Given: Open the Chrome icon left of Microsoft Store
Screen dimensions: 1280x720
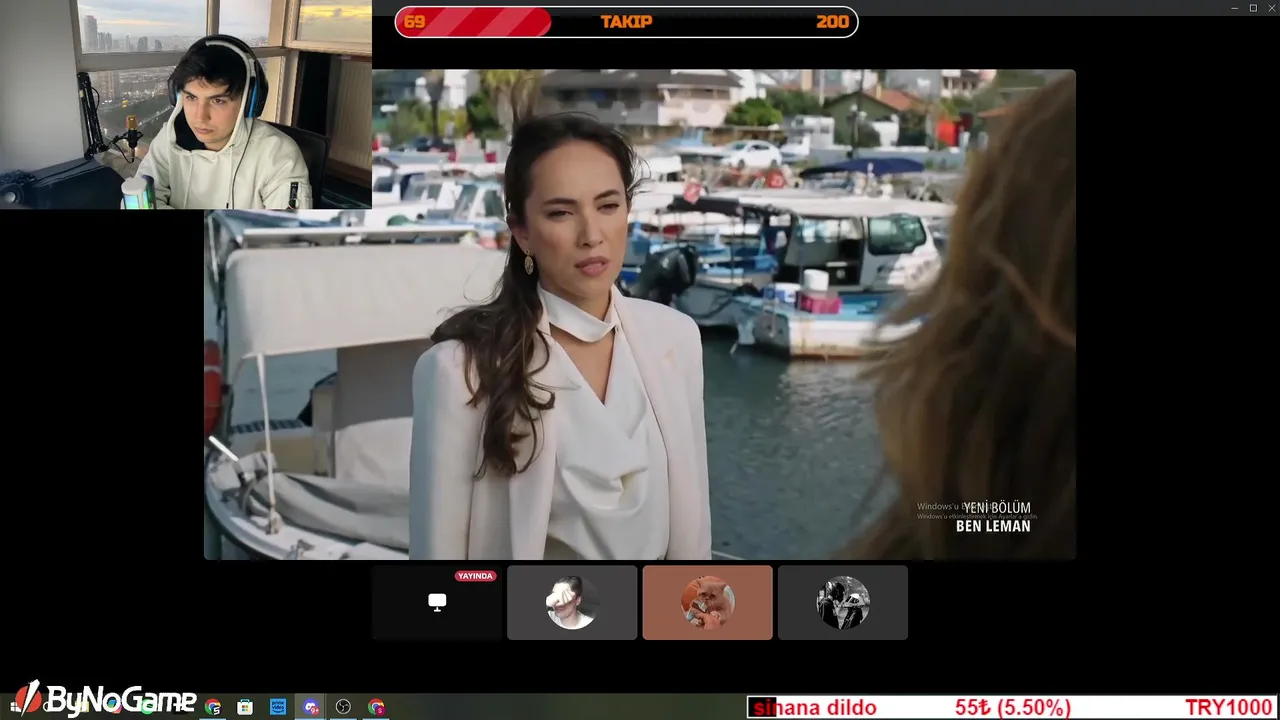Looking at the screenshot, I should 213,707.
